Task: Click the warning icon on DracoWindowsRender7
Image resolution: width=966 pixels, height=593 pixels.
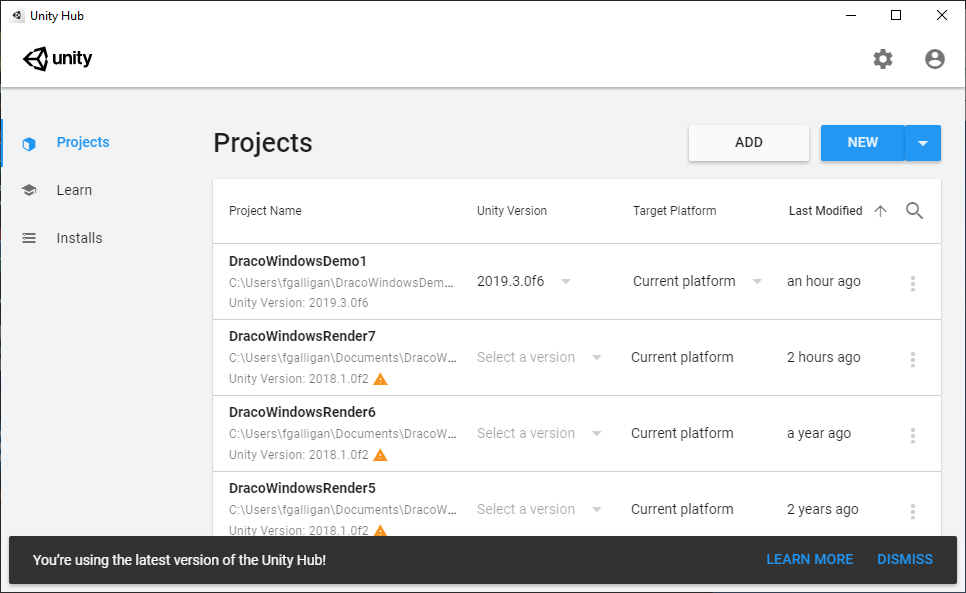Action: click(381, 379)
